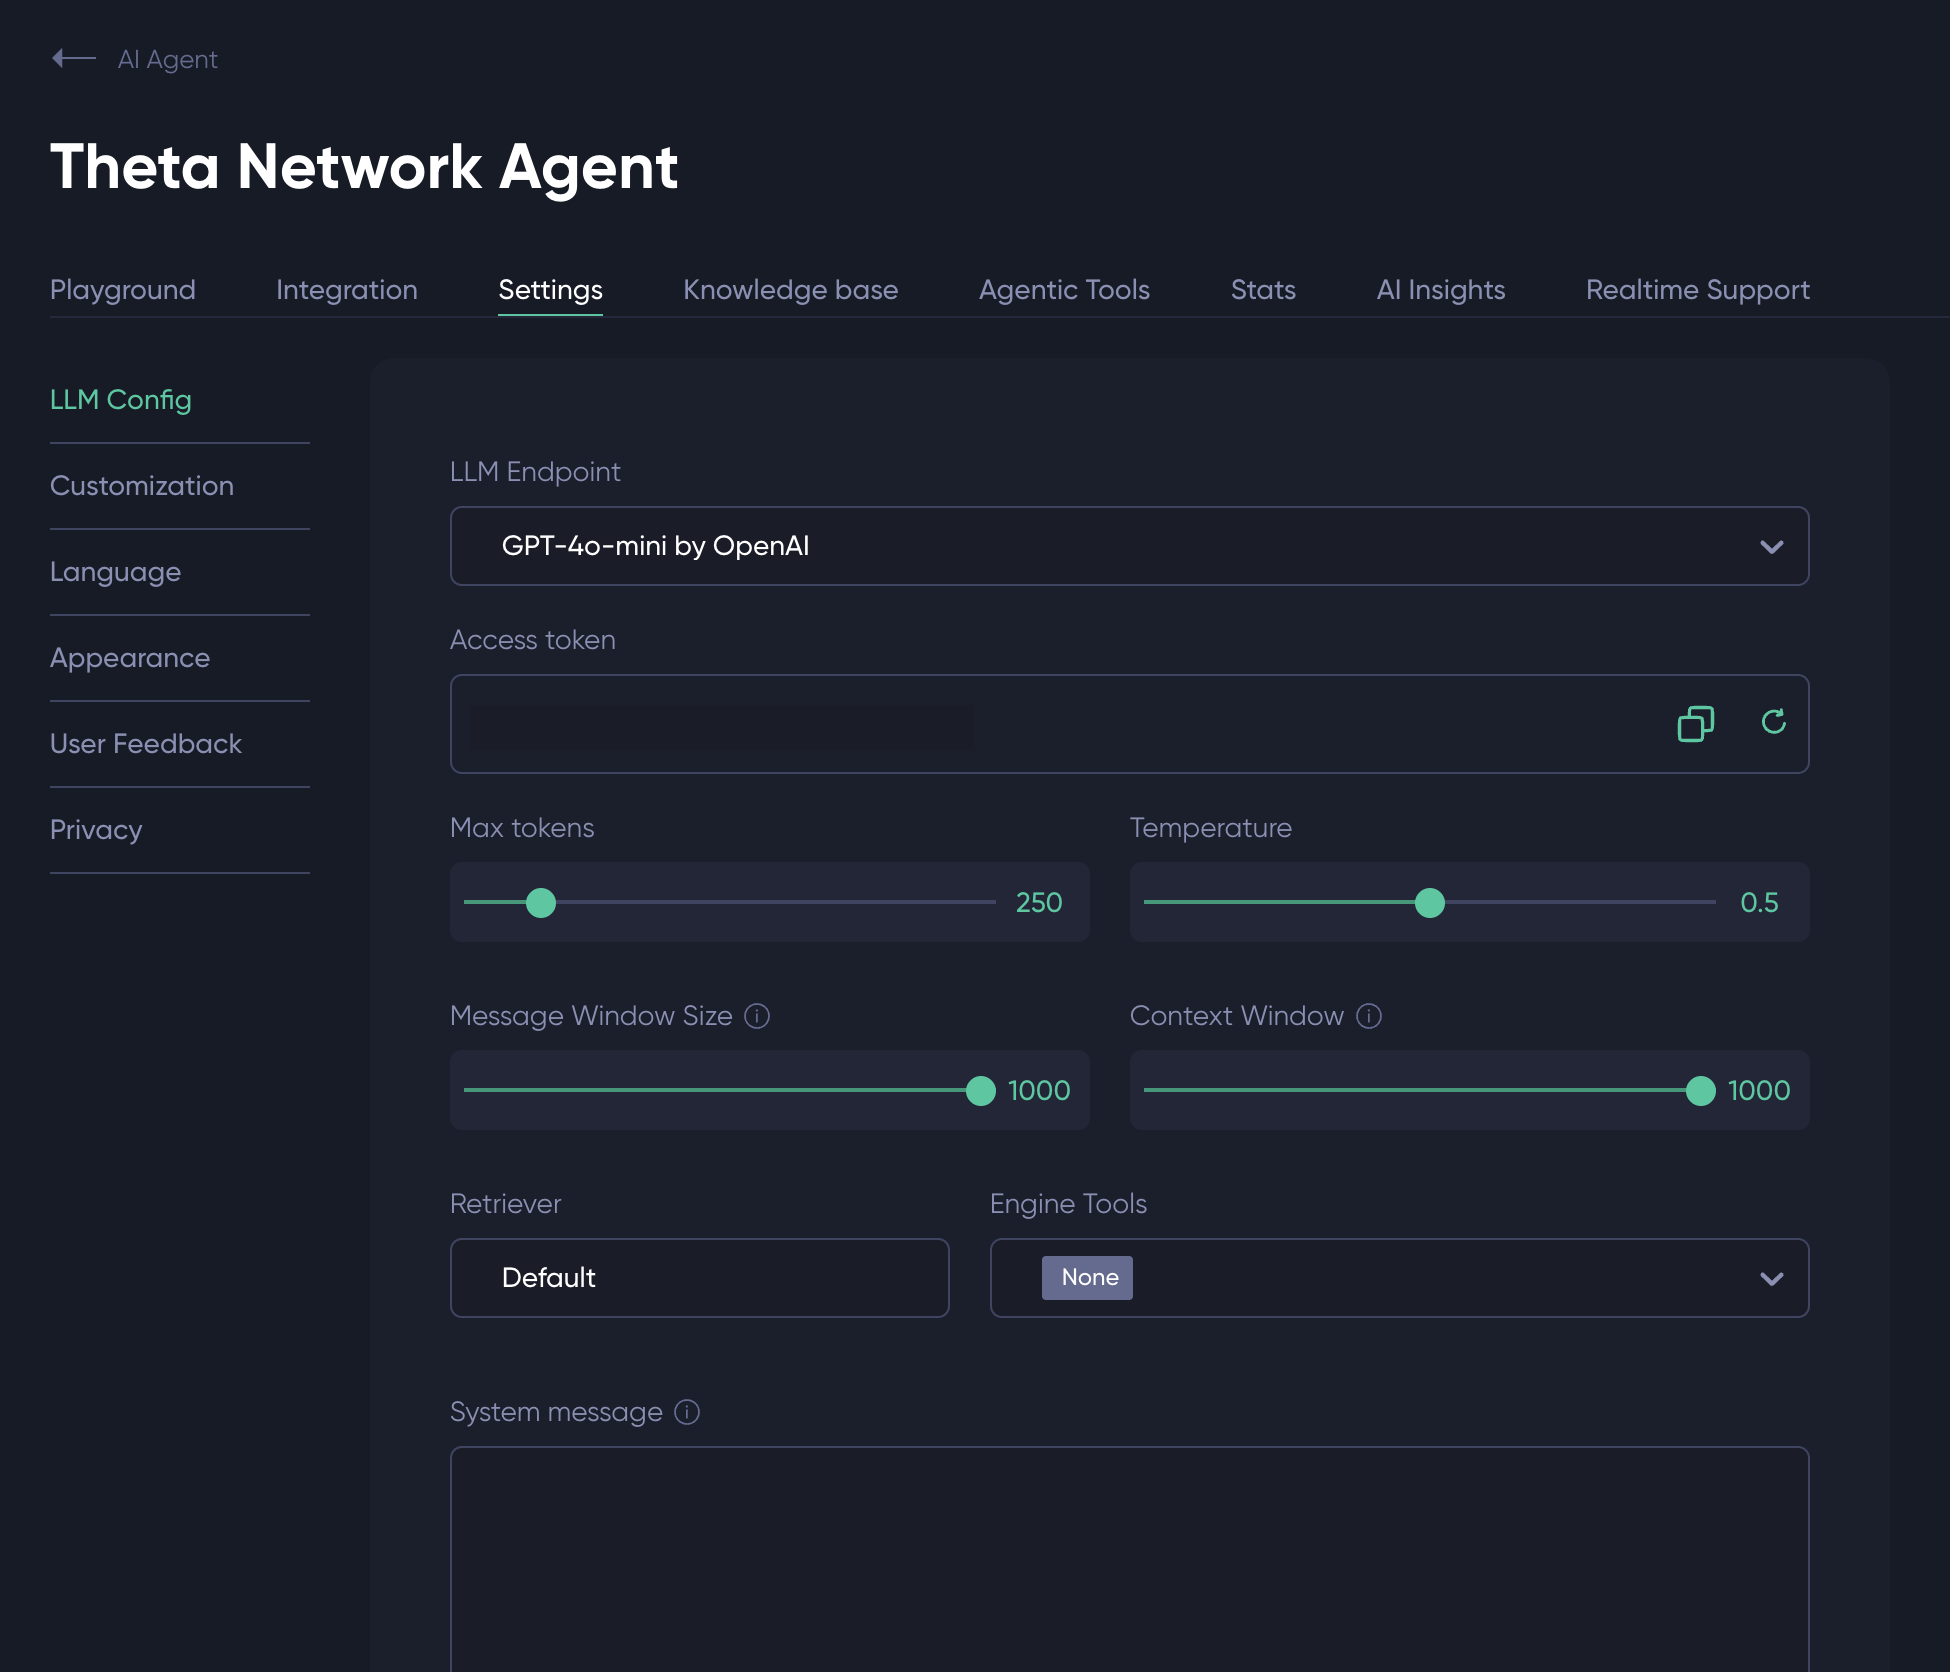1950x1672 pixels.
Task: Regenerate the access token
Action: tap(1773, 722)
